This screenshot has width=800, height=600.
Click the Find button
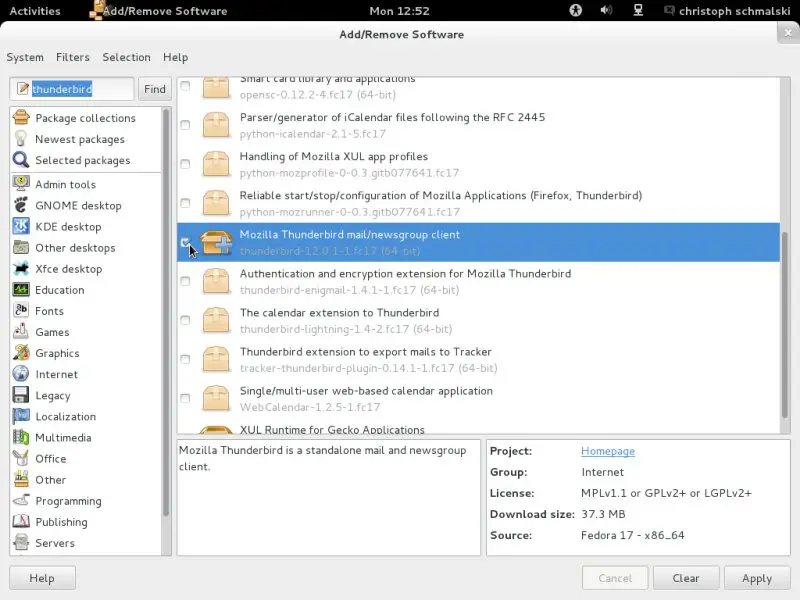pyautogui.click(x=155, y=89)
